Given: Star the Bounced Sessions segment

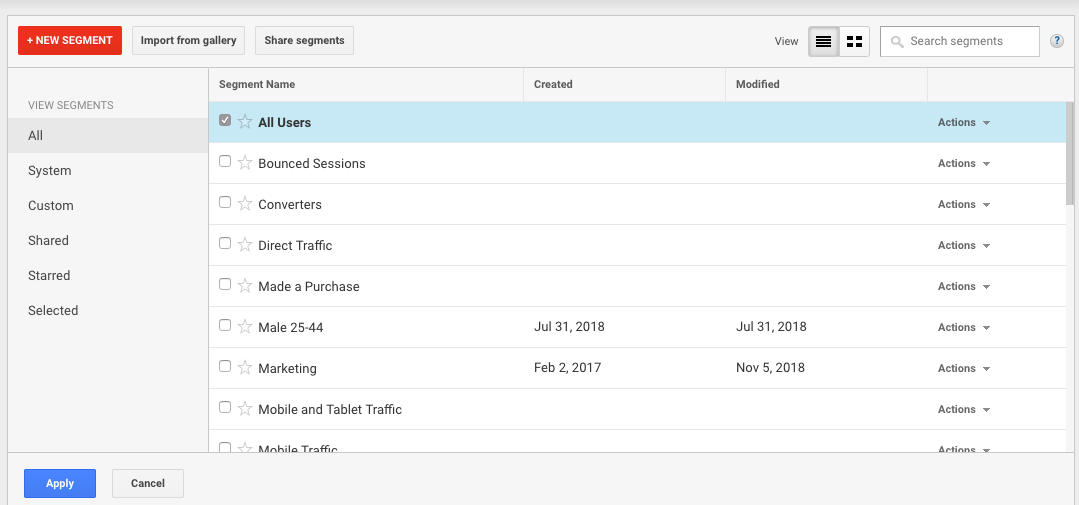Looking at the screenshot, I should coord(245,163).
